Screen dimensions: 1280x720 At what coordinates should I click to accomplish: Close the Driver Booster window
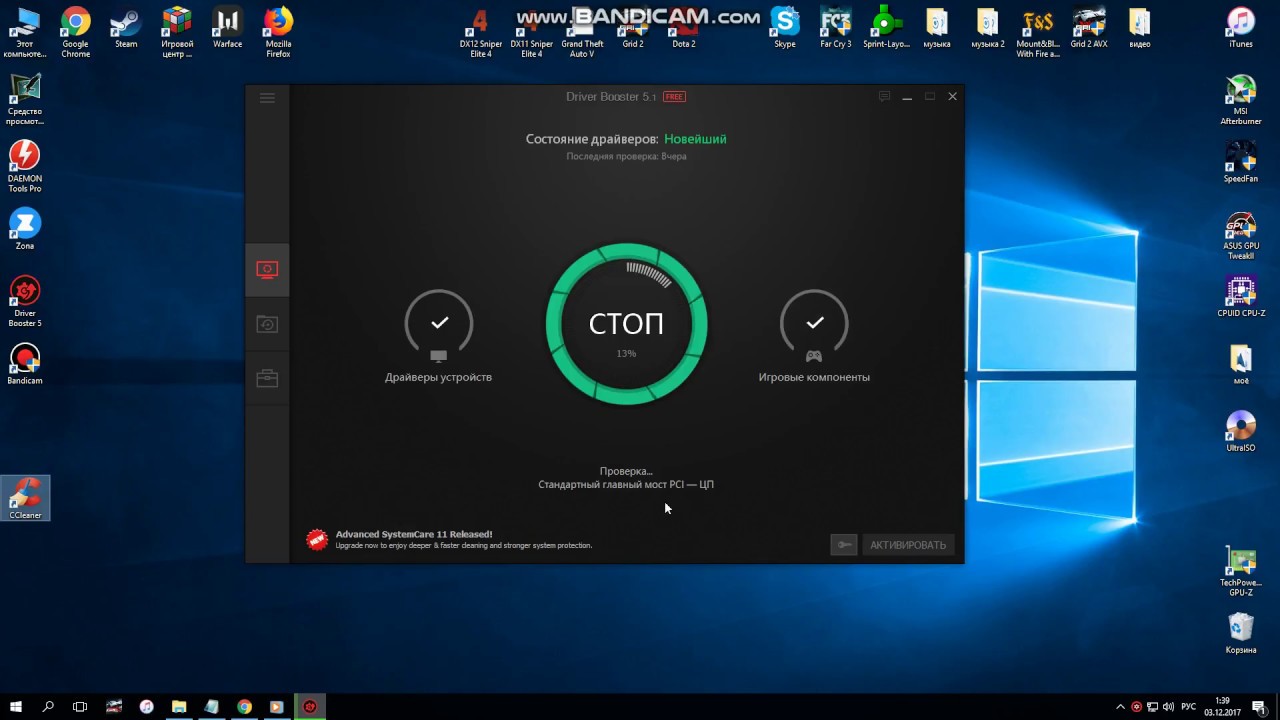coord(952,97)
